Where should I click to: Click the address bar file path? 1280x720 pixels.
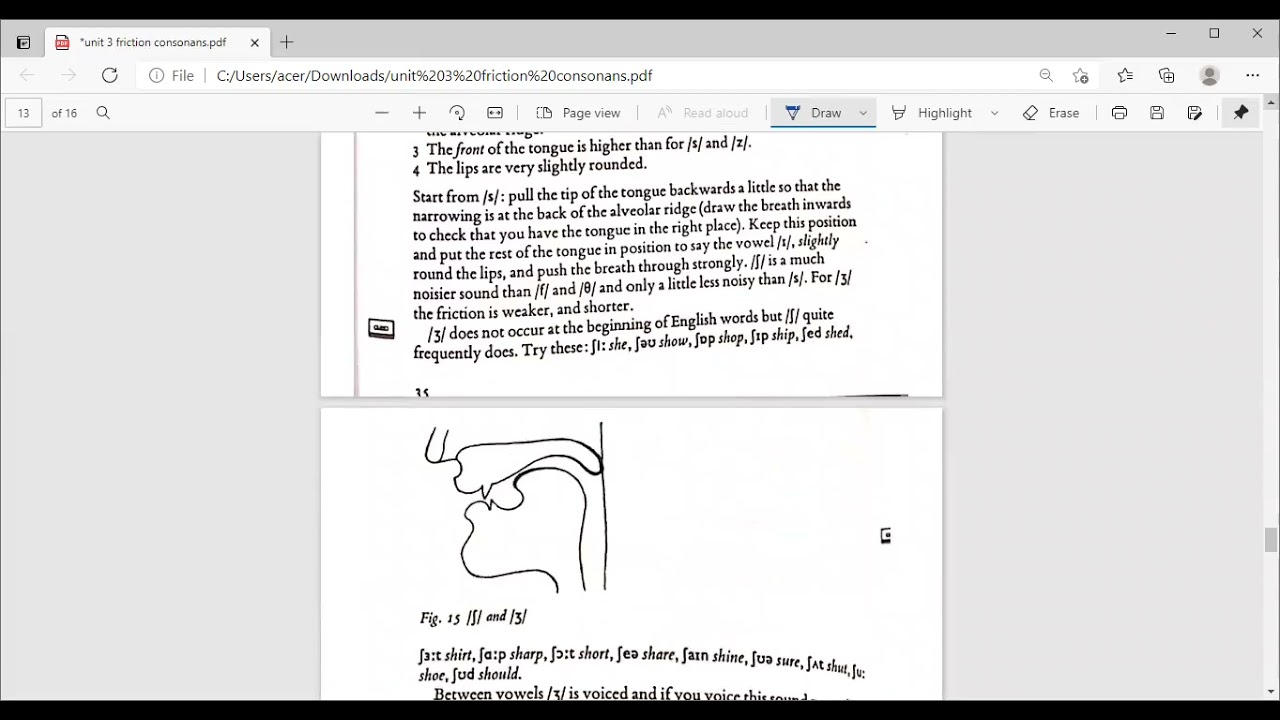[x=434, y=75]
